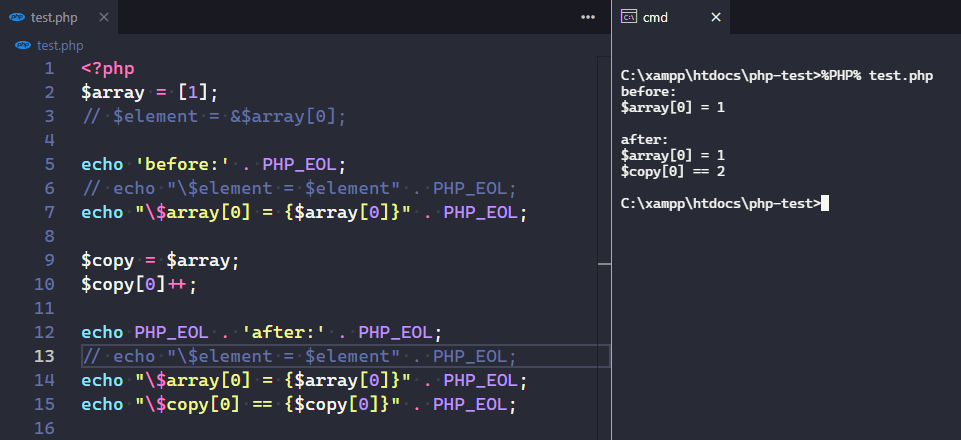961x440 pixels.
Task: Click the editor's vertical scrollbar marker
Action: 603,264
